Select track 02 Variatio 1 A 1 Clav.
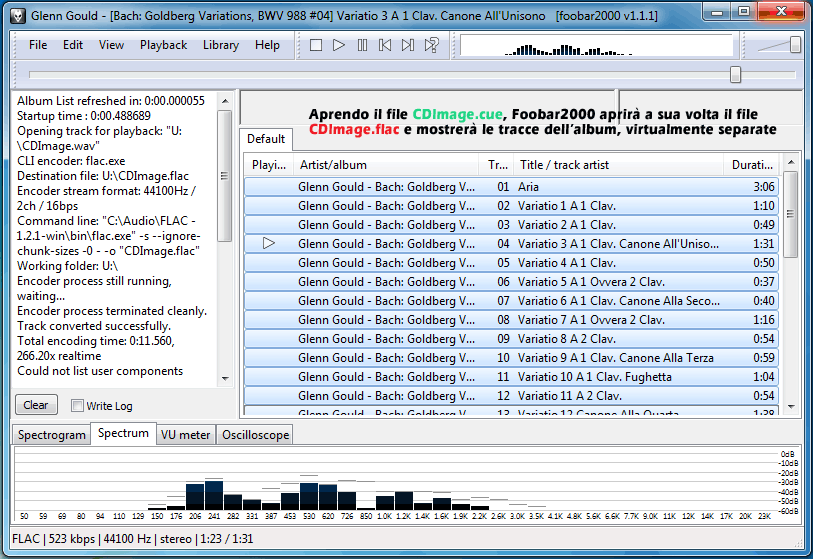Image resolution: width=813 pixels, height=559 pixels. (511, 206)
